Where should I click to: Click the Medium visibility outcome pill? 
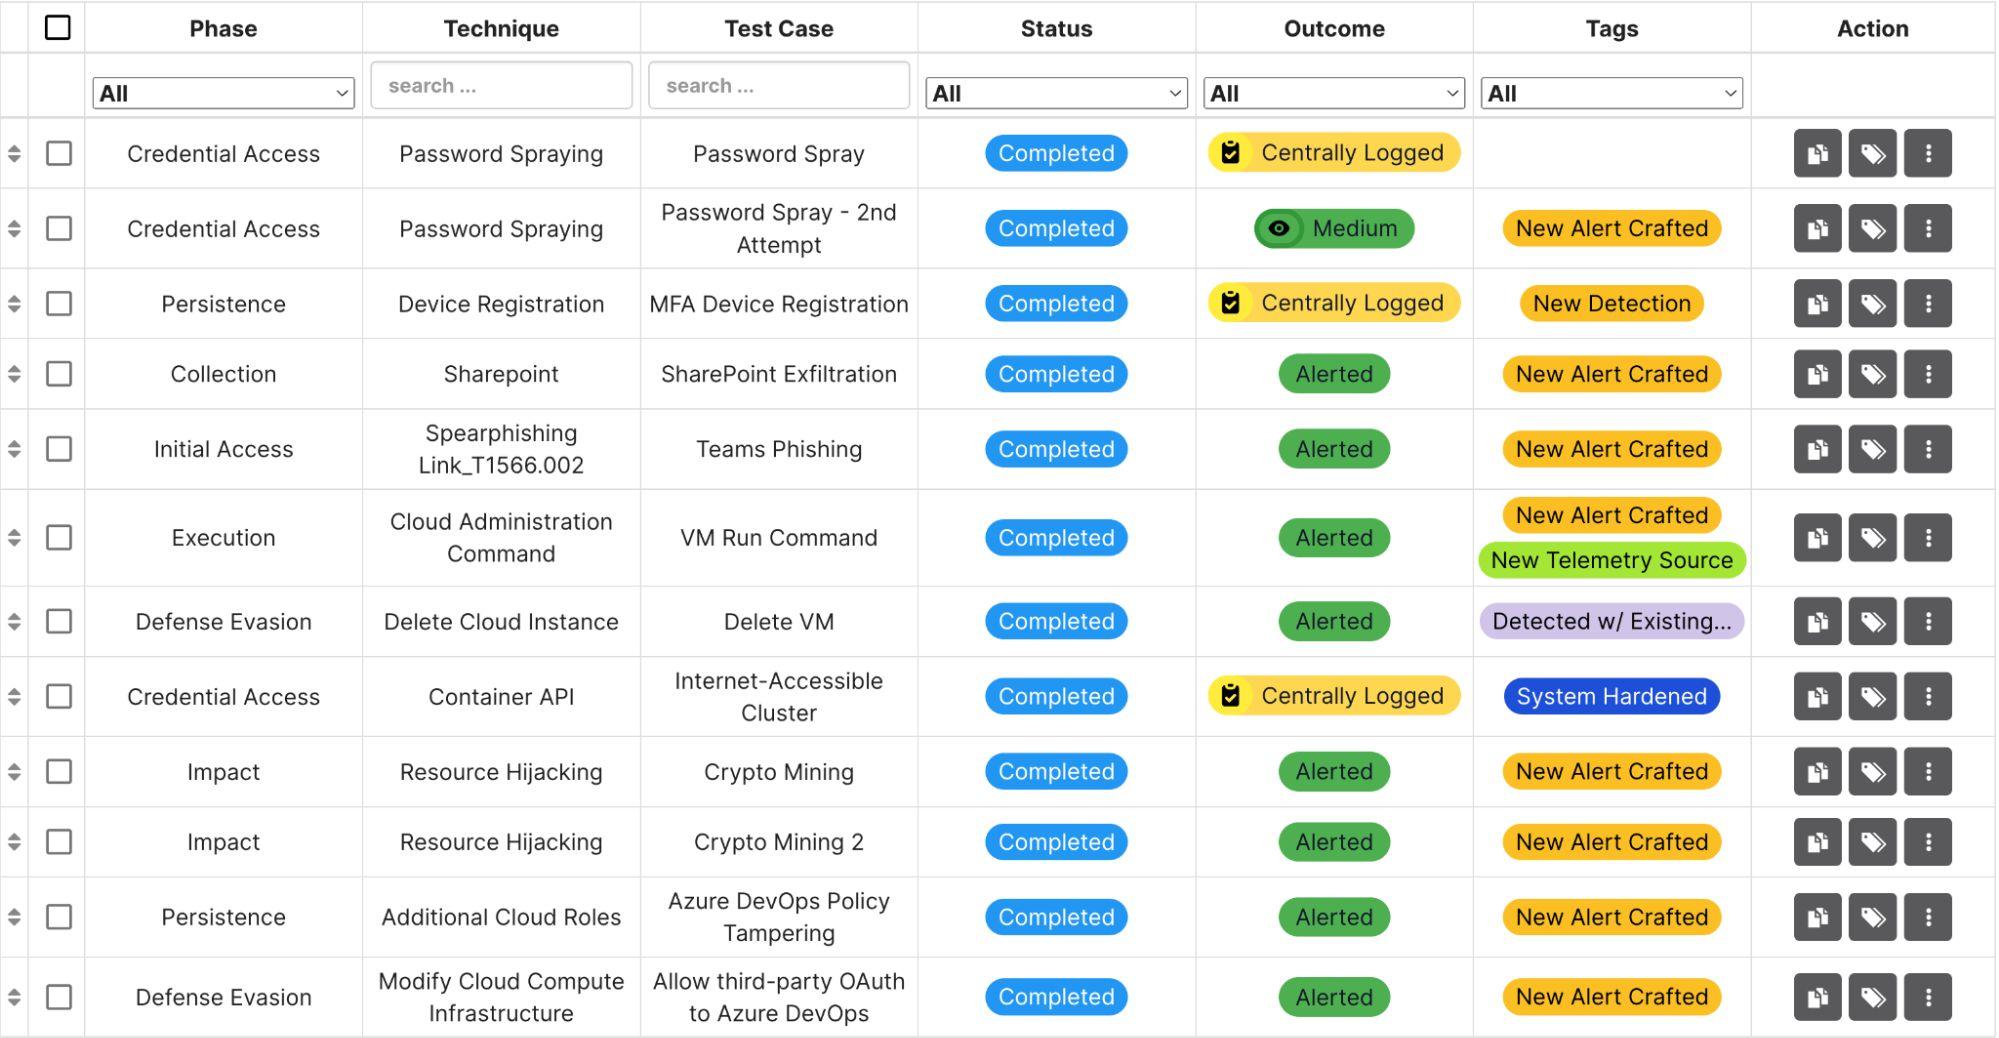pos(1333,228)
